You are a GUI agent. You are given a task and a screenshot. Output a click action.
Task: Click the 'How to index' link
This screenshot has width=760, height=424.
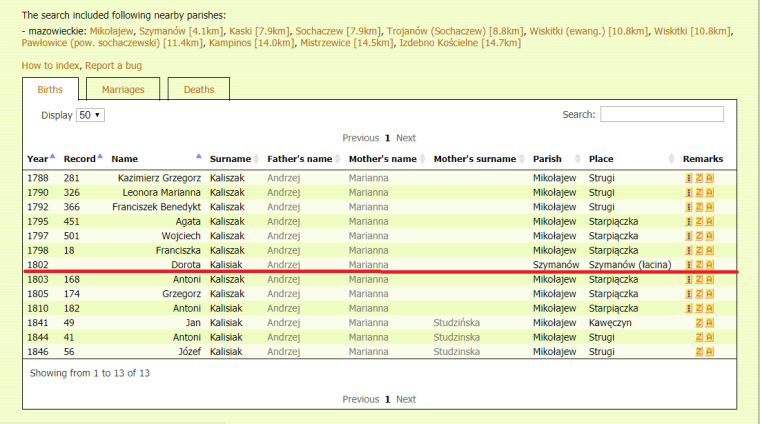click(x=51, y=66)
